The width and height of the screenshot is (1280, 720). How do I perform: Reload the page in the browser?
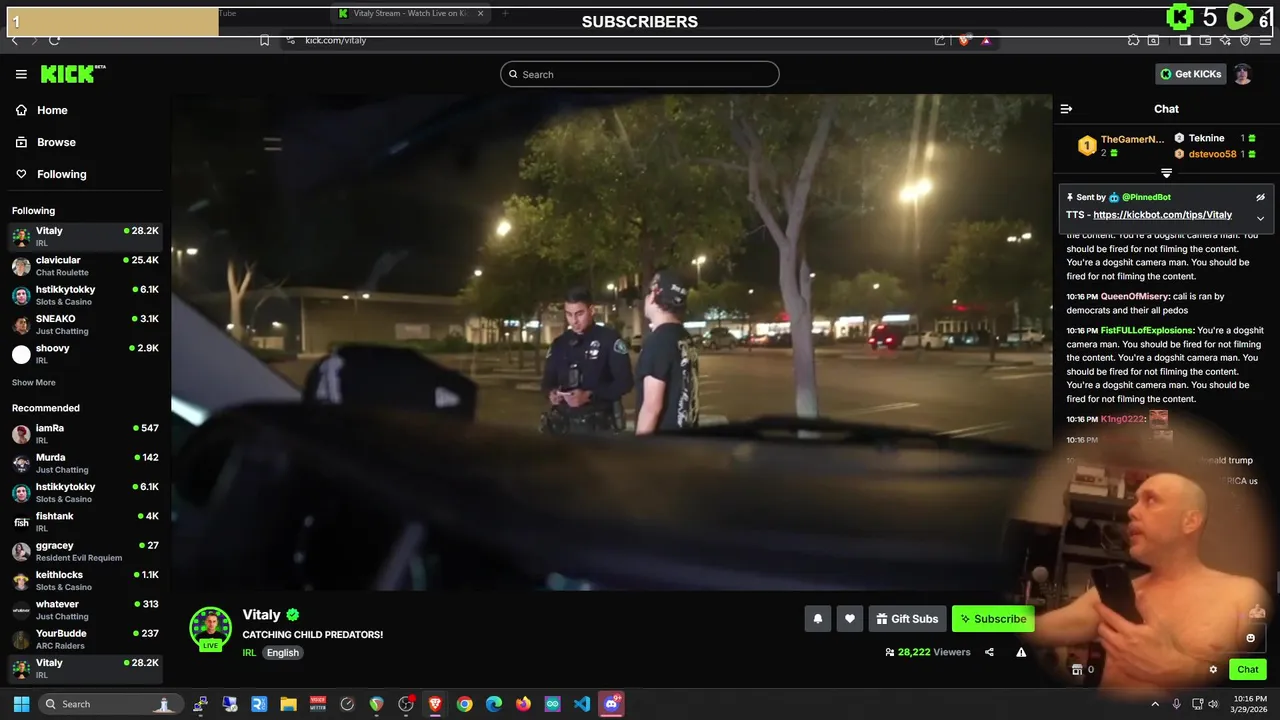[x=54, y=40]
